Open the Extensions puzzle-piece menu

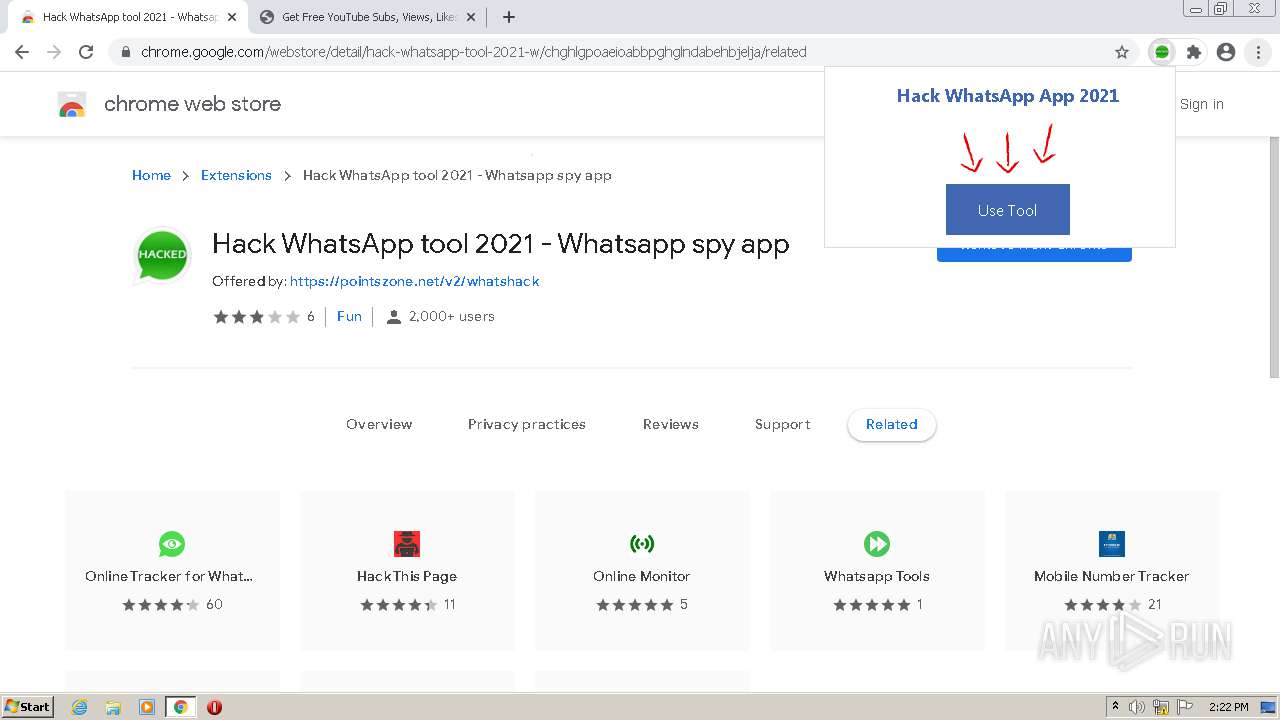point(1194,52)
